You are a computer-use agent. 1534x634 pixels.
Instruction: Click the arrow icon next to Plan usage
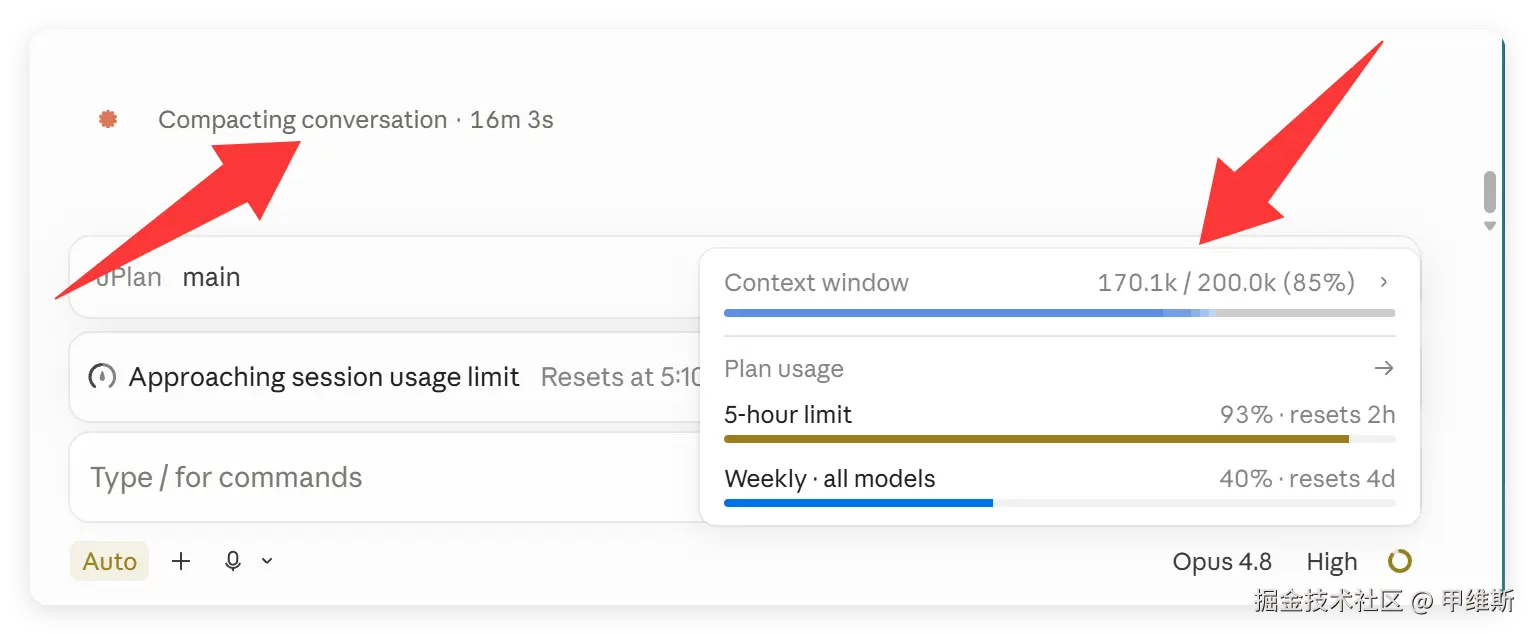[x=1384, y=369]
